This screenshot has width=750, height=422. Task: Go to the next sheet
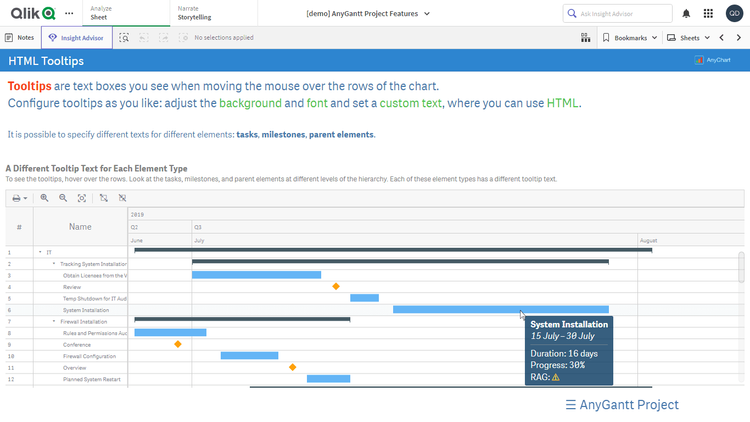[x=737, y=37]
